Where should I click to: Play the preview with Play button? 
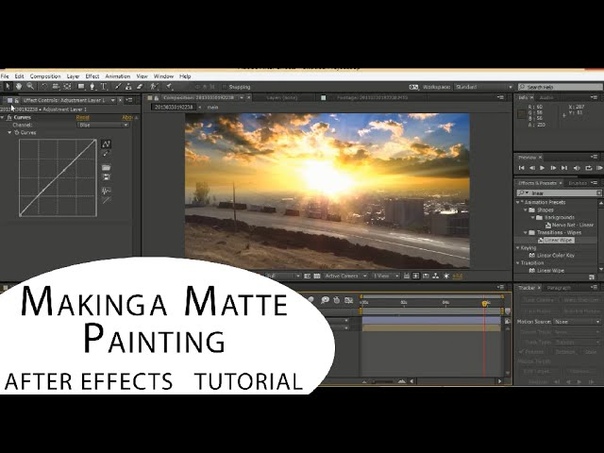542,168
